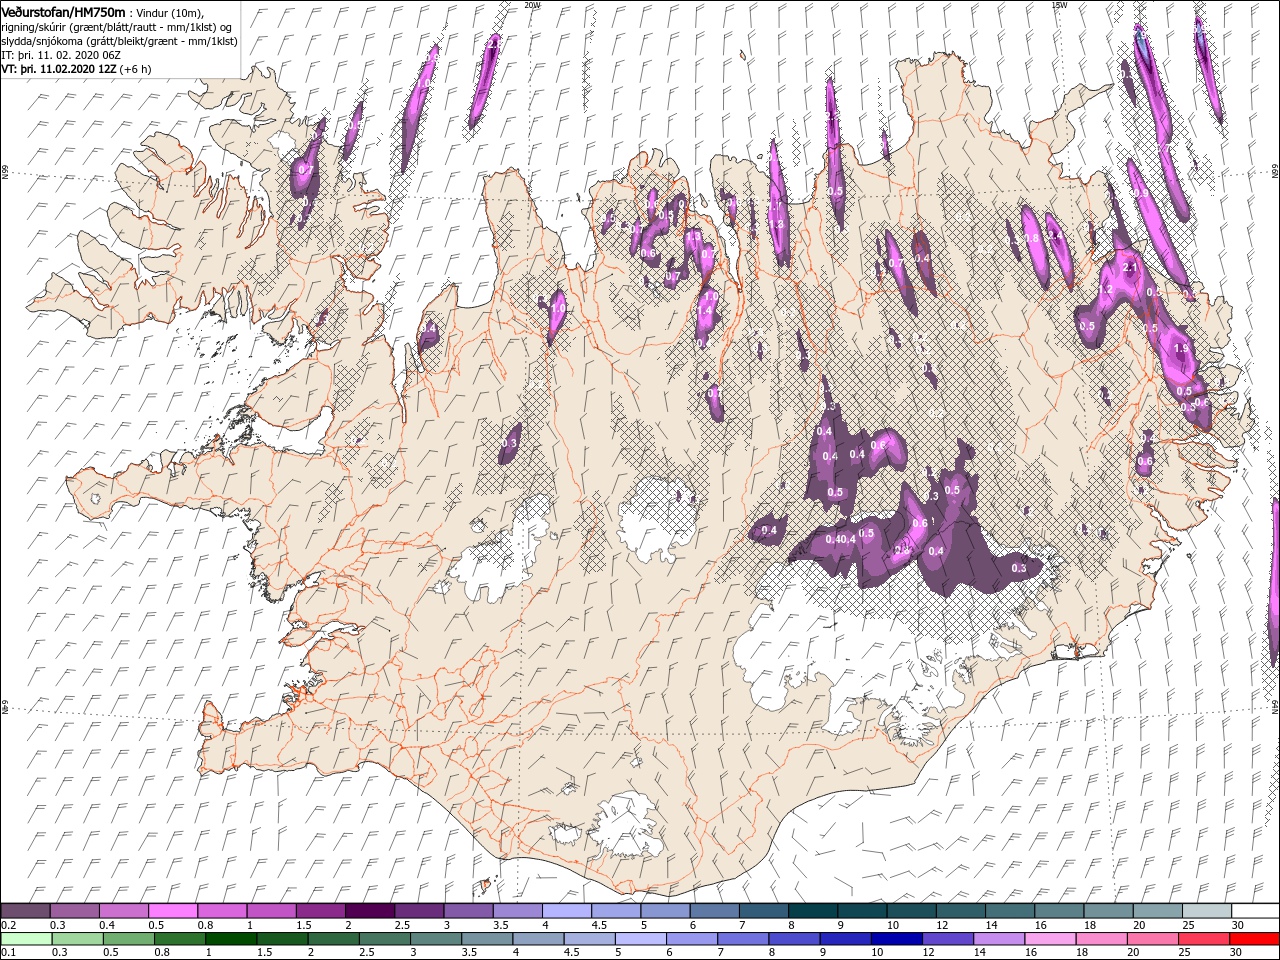Select the bottom-row legend swatch starting at 4
This screenshot has width=1280, height=960.
point(538,939)
